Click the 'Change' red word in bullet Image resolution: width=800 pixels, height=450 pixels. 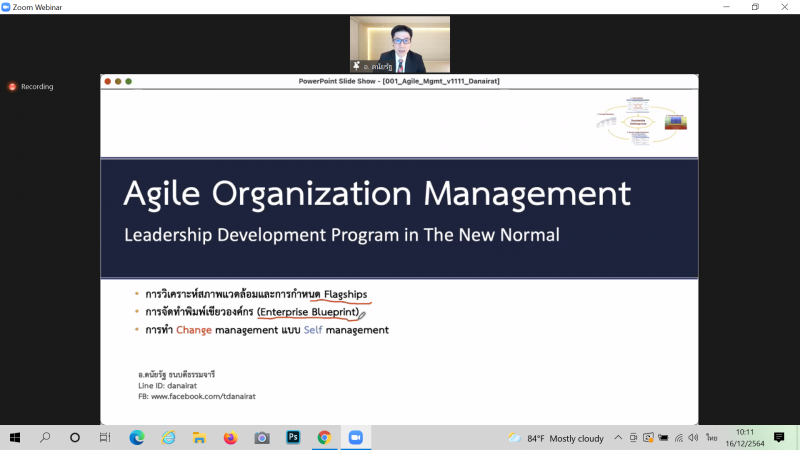(194, 330)
